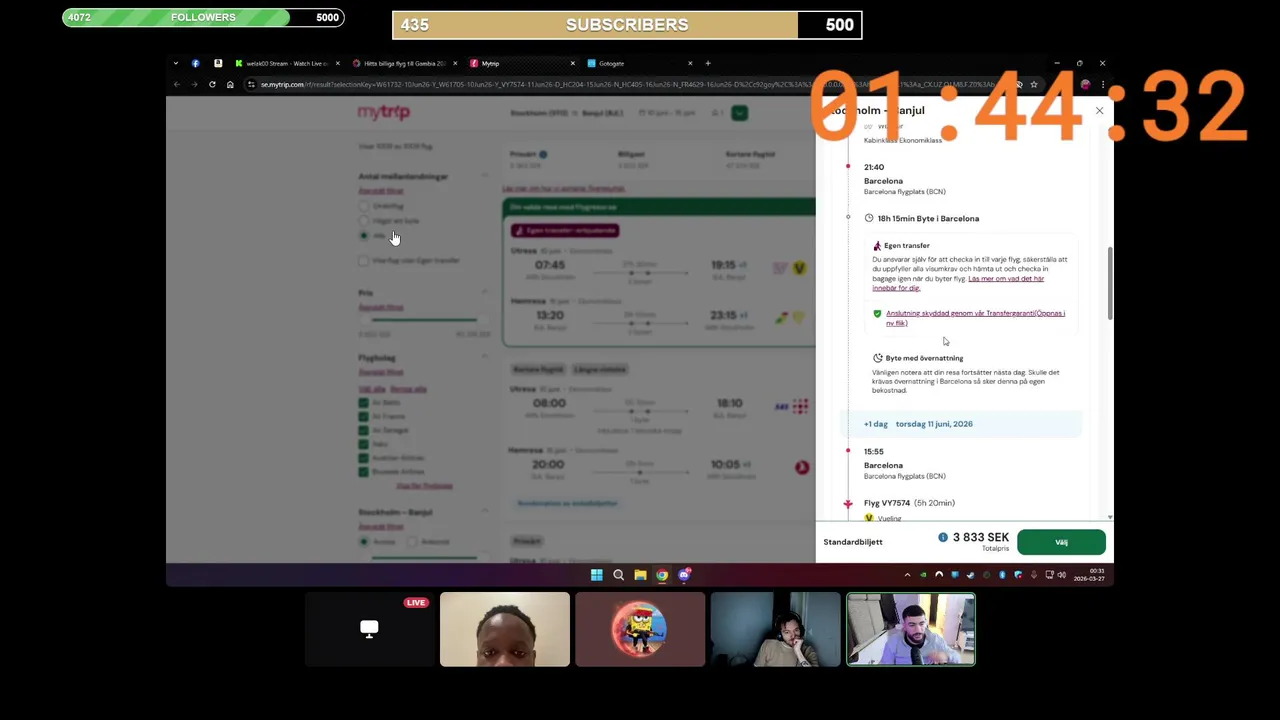Click the Kortare flygtid tag button
1280x720 pixels.
(538, 369)
